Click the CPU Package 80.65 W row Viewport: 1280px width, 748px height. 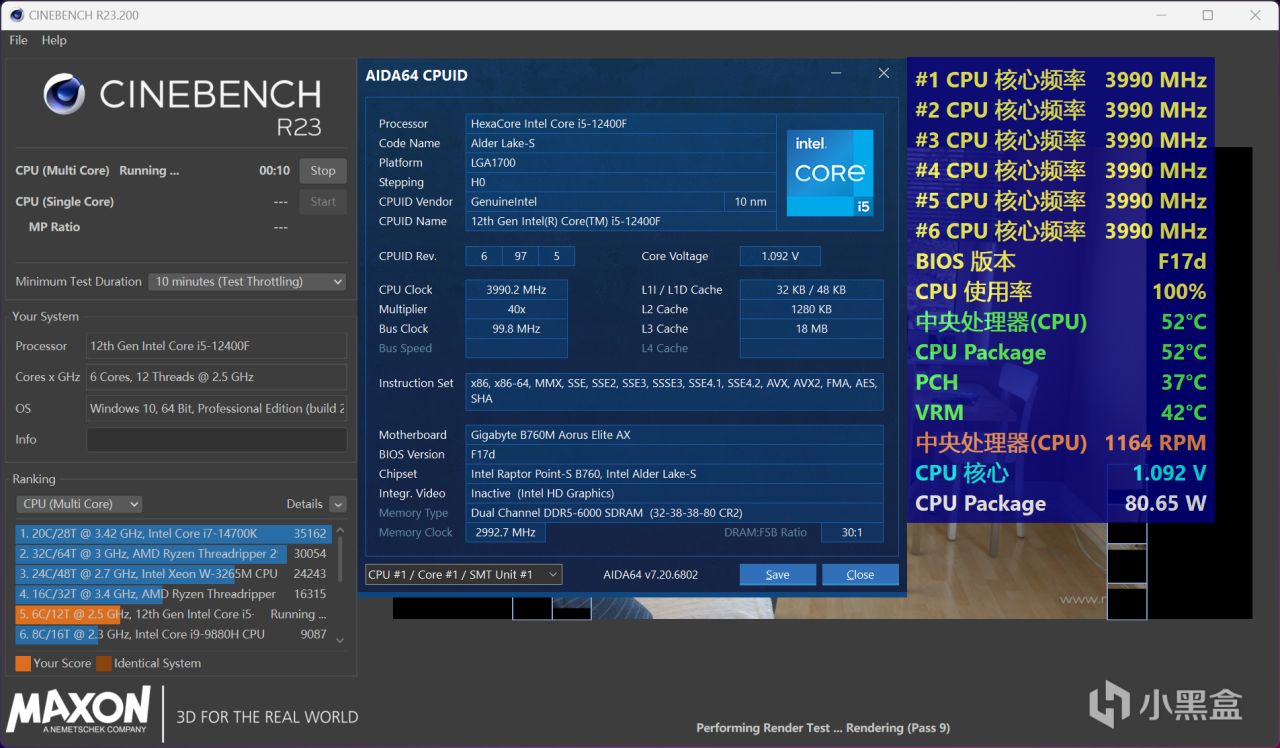tap(1061, 504)
